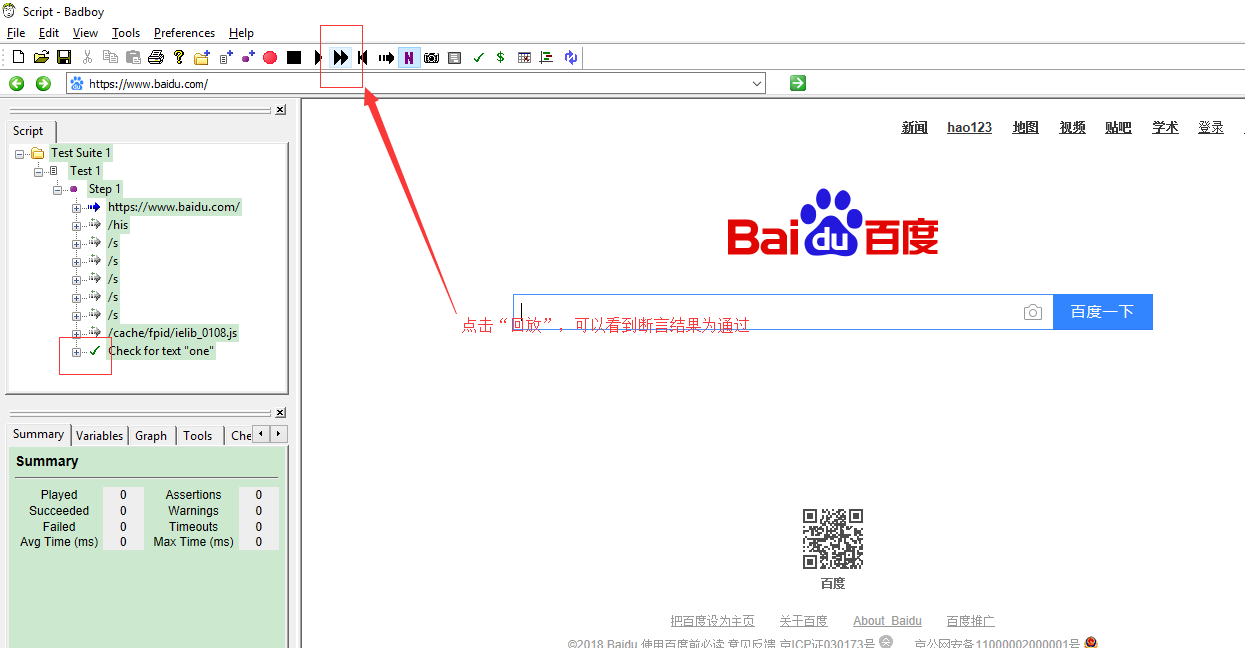Toggle the N navigation record mode

click(x=409, y=58)
